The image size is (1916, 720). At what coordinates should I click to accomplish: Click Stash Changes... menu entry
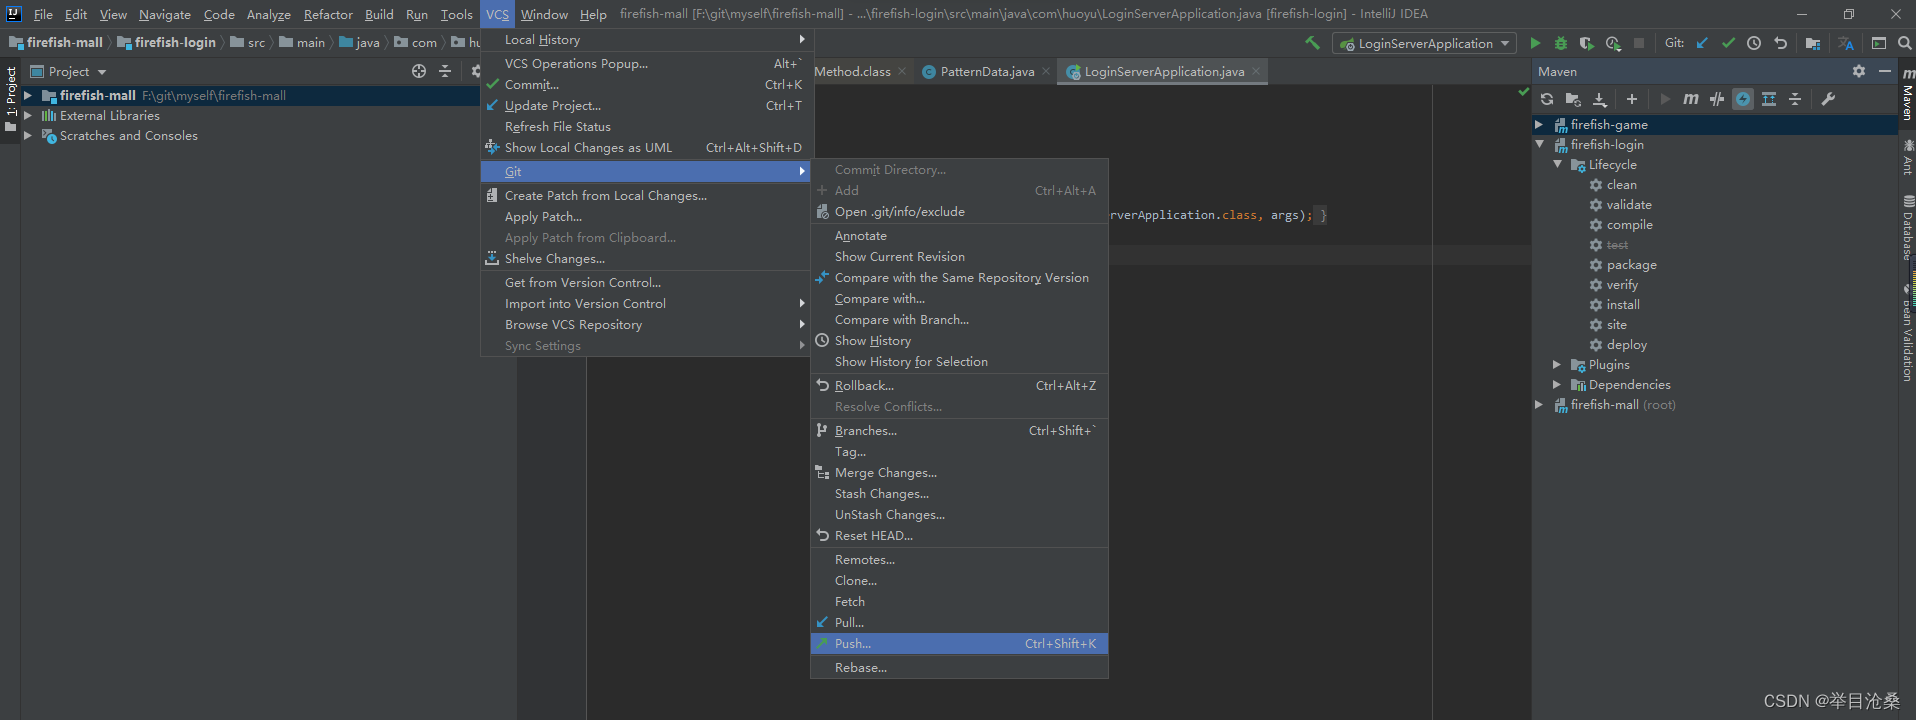click(959, 494)
